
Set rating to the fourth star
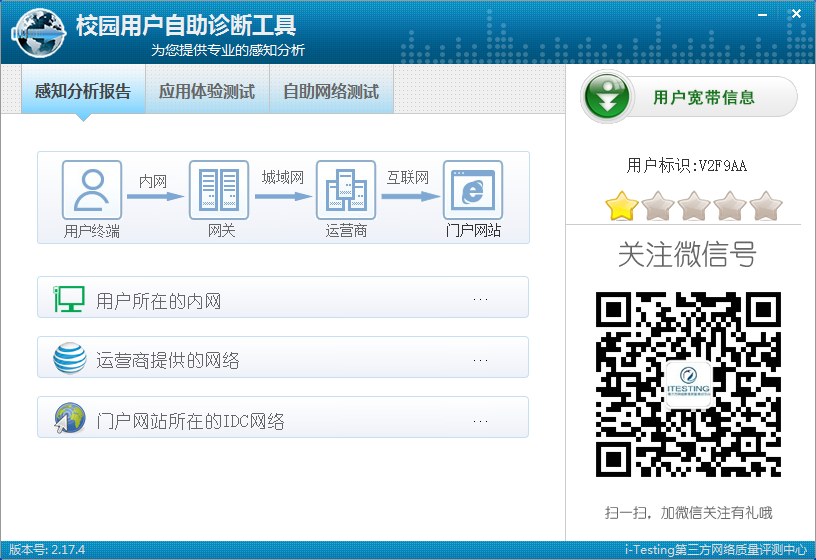click(730, 206)
